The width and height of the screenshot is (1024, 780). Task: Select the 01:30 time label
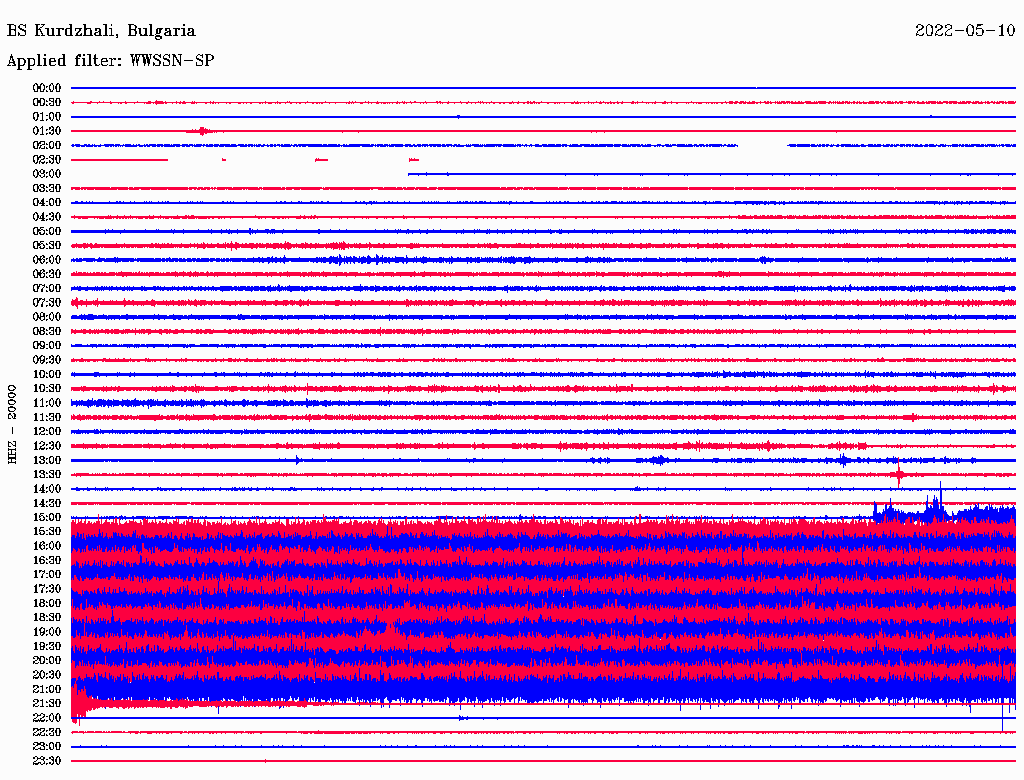coord(47,131)
